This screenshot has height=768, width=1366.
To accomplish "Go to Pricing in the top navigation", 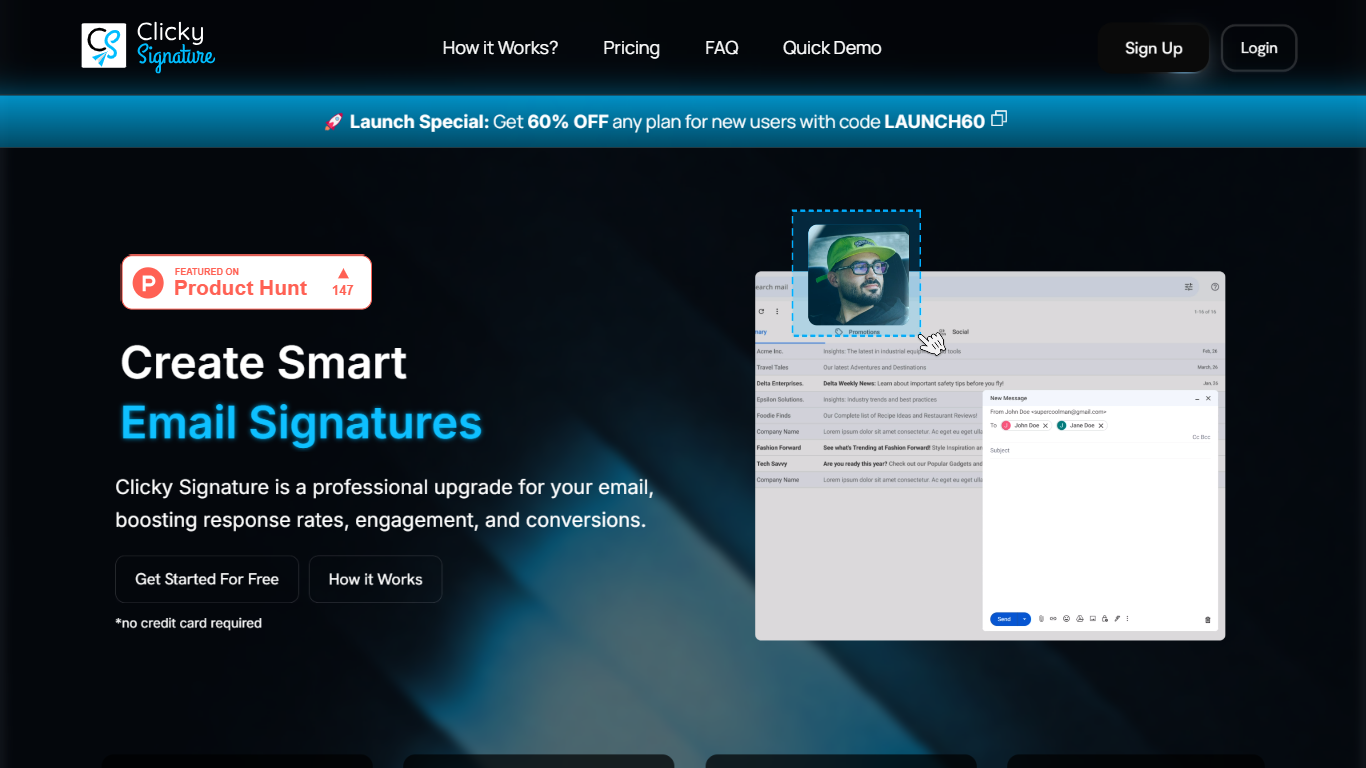I will click(x=631, y=48).
